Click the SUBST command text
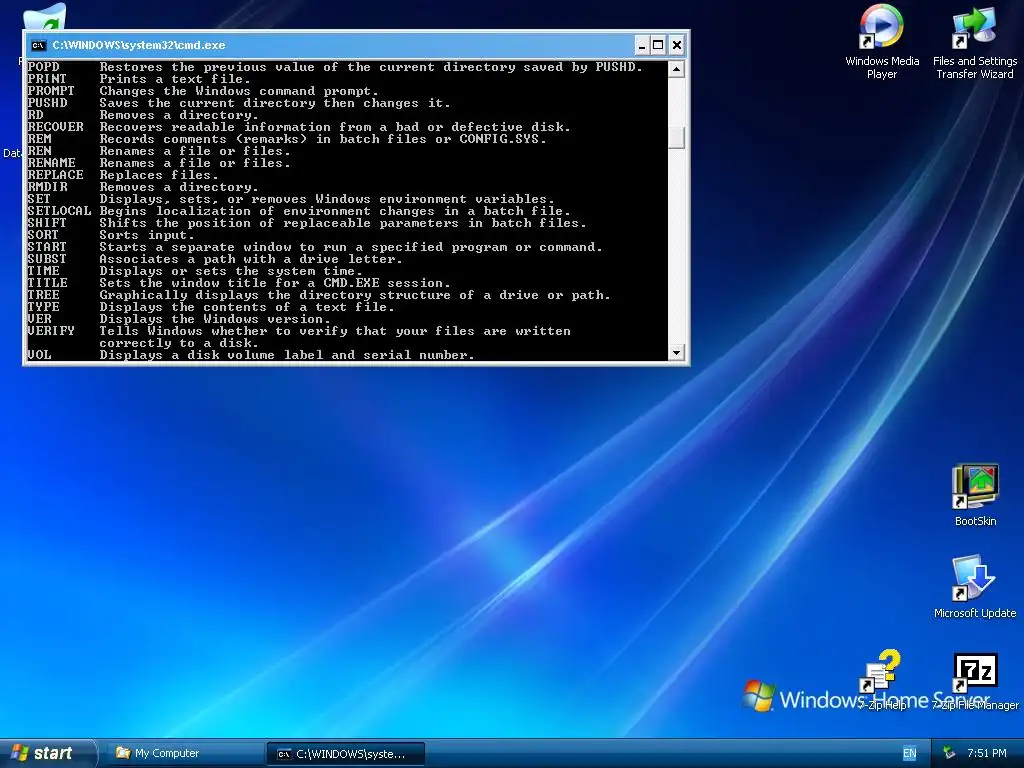Image resolution: width=1024 pixels, height=768 pixels. (47, 259)
